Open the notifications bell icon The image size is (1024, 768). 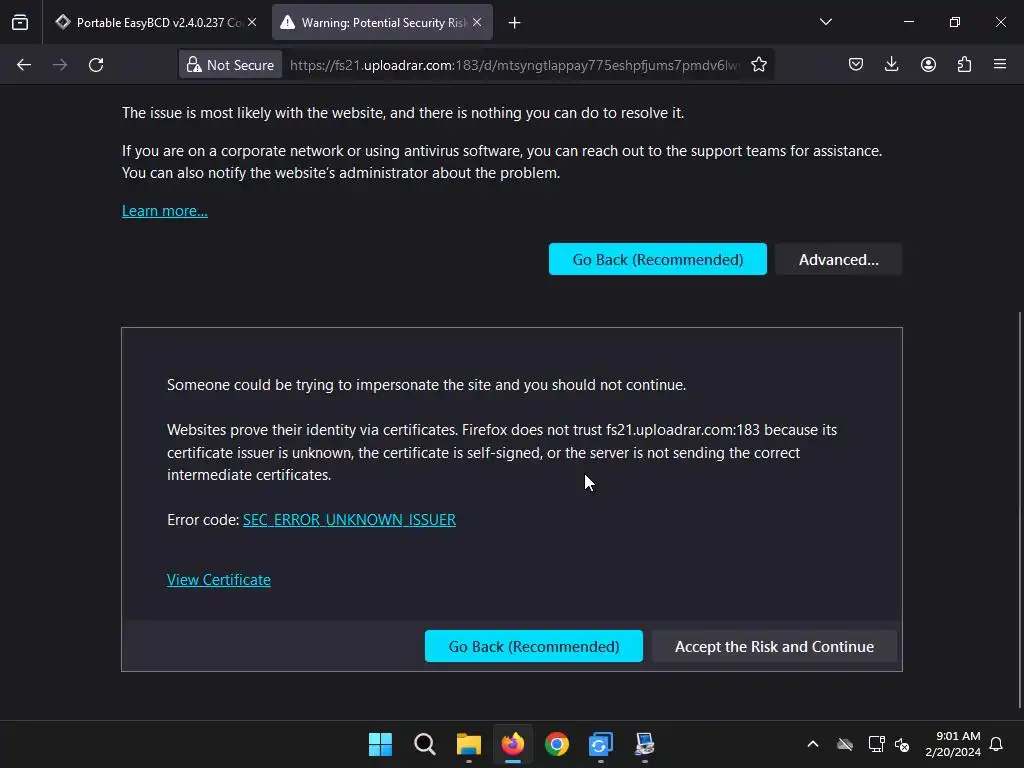click(997, 744)
